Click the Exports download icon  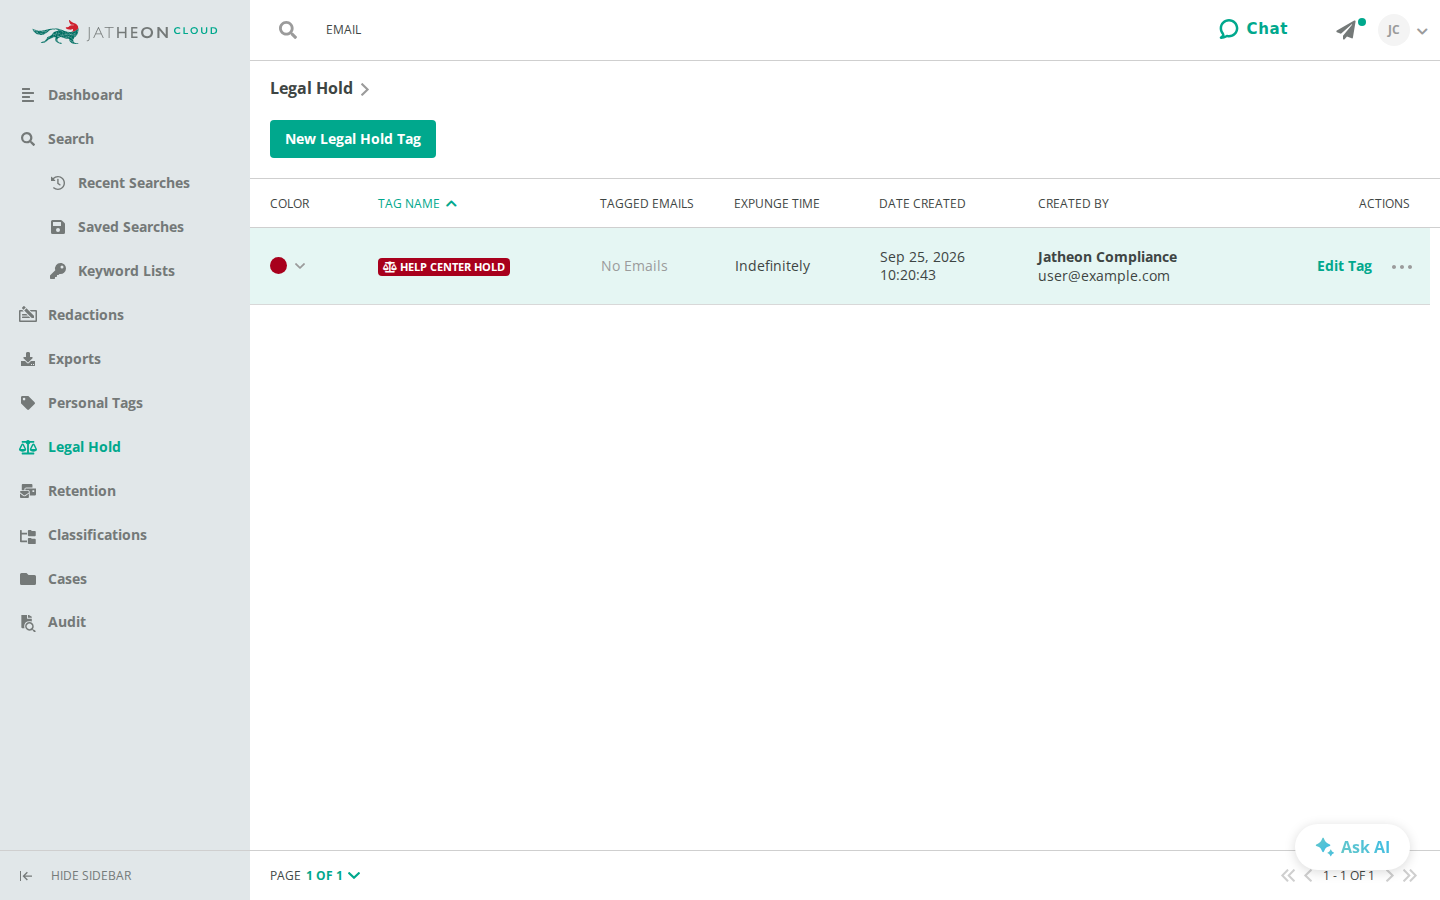tap(28, 359)
